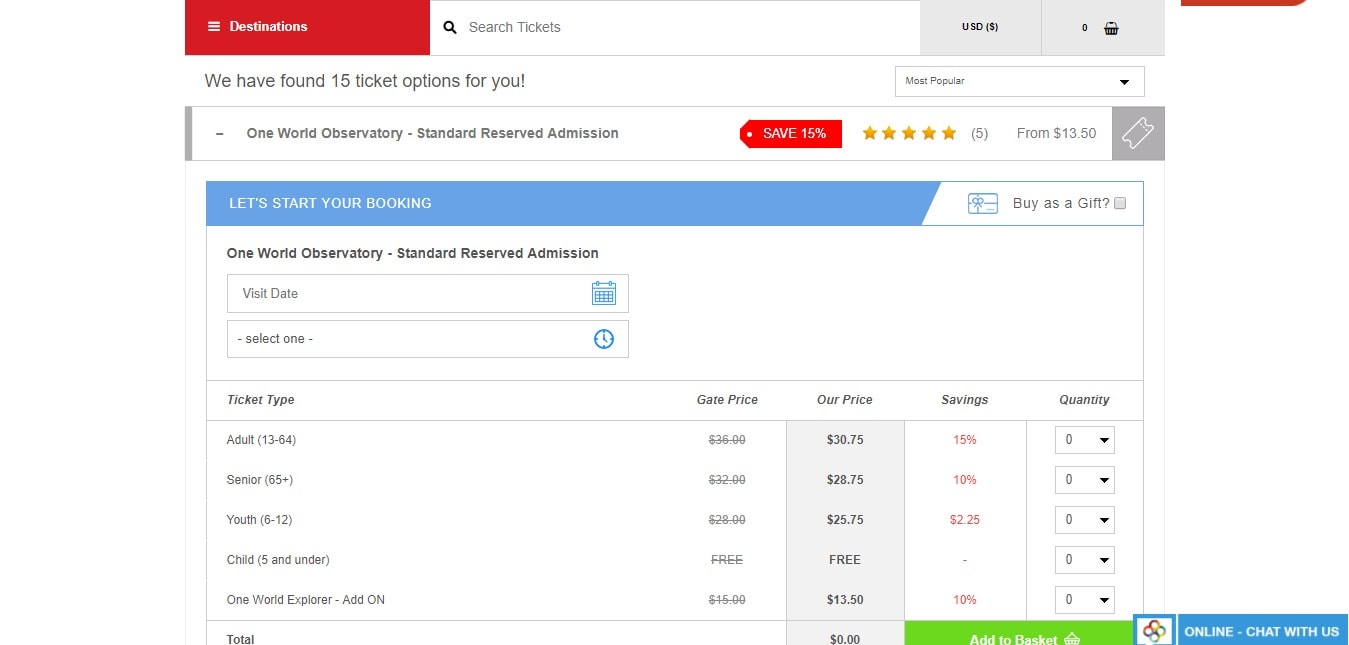Enable the Buy as a Gift checkbox

tap(1120, 203)
